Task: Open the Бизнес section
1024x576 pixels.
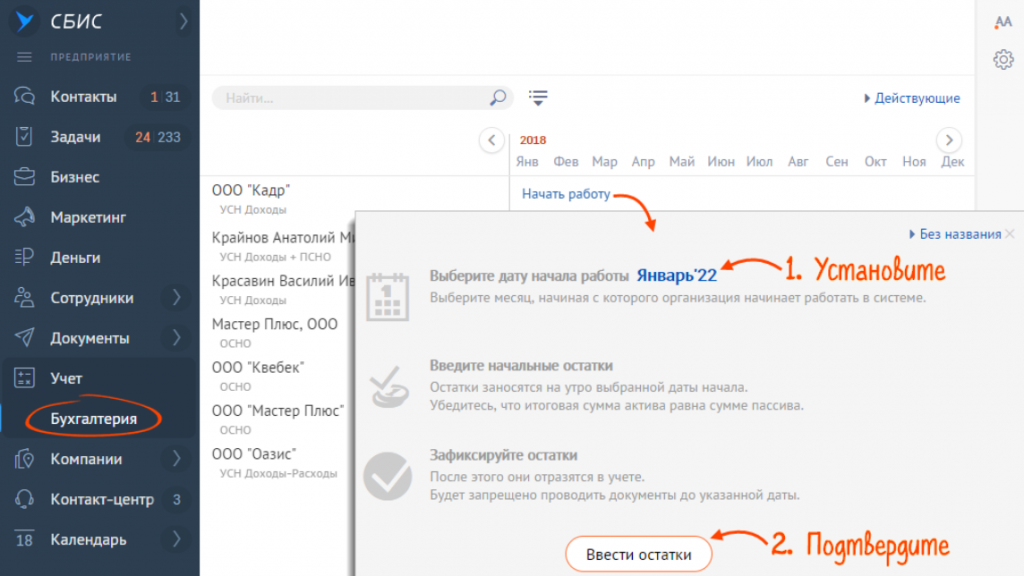Action: point(75,177)
